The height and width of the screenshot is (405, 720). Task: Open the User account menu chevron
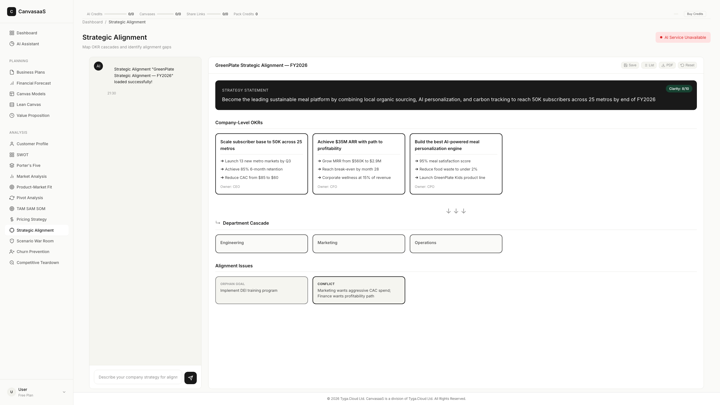(64, 392)
